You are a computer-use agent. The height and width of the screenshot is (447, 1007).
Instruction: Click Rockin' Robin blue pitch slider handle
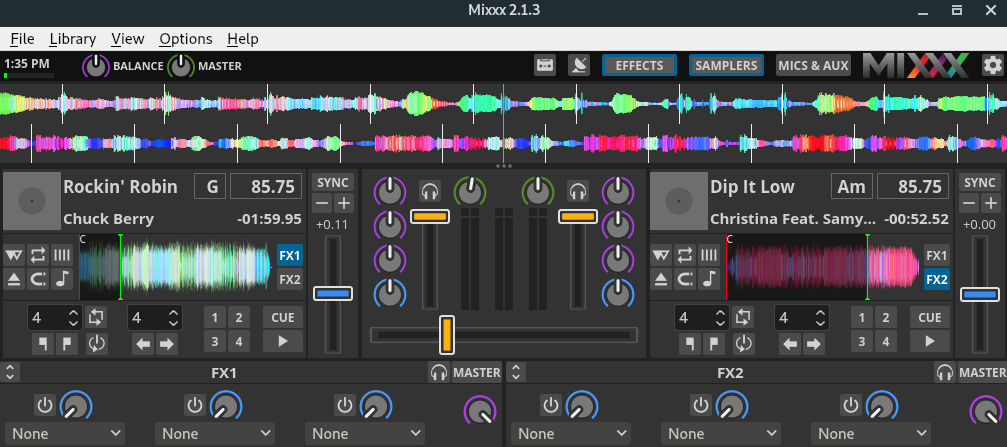pyautogui.click(x=333, y=294)
